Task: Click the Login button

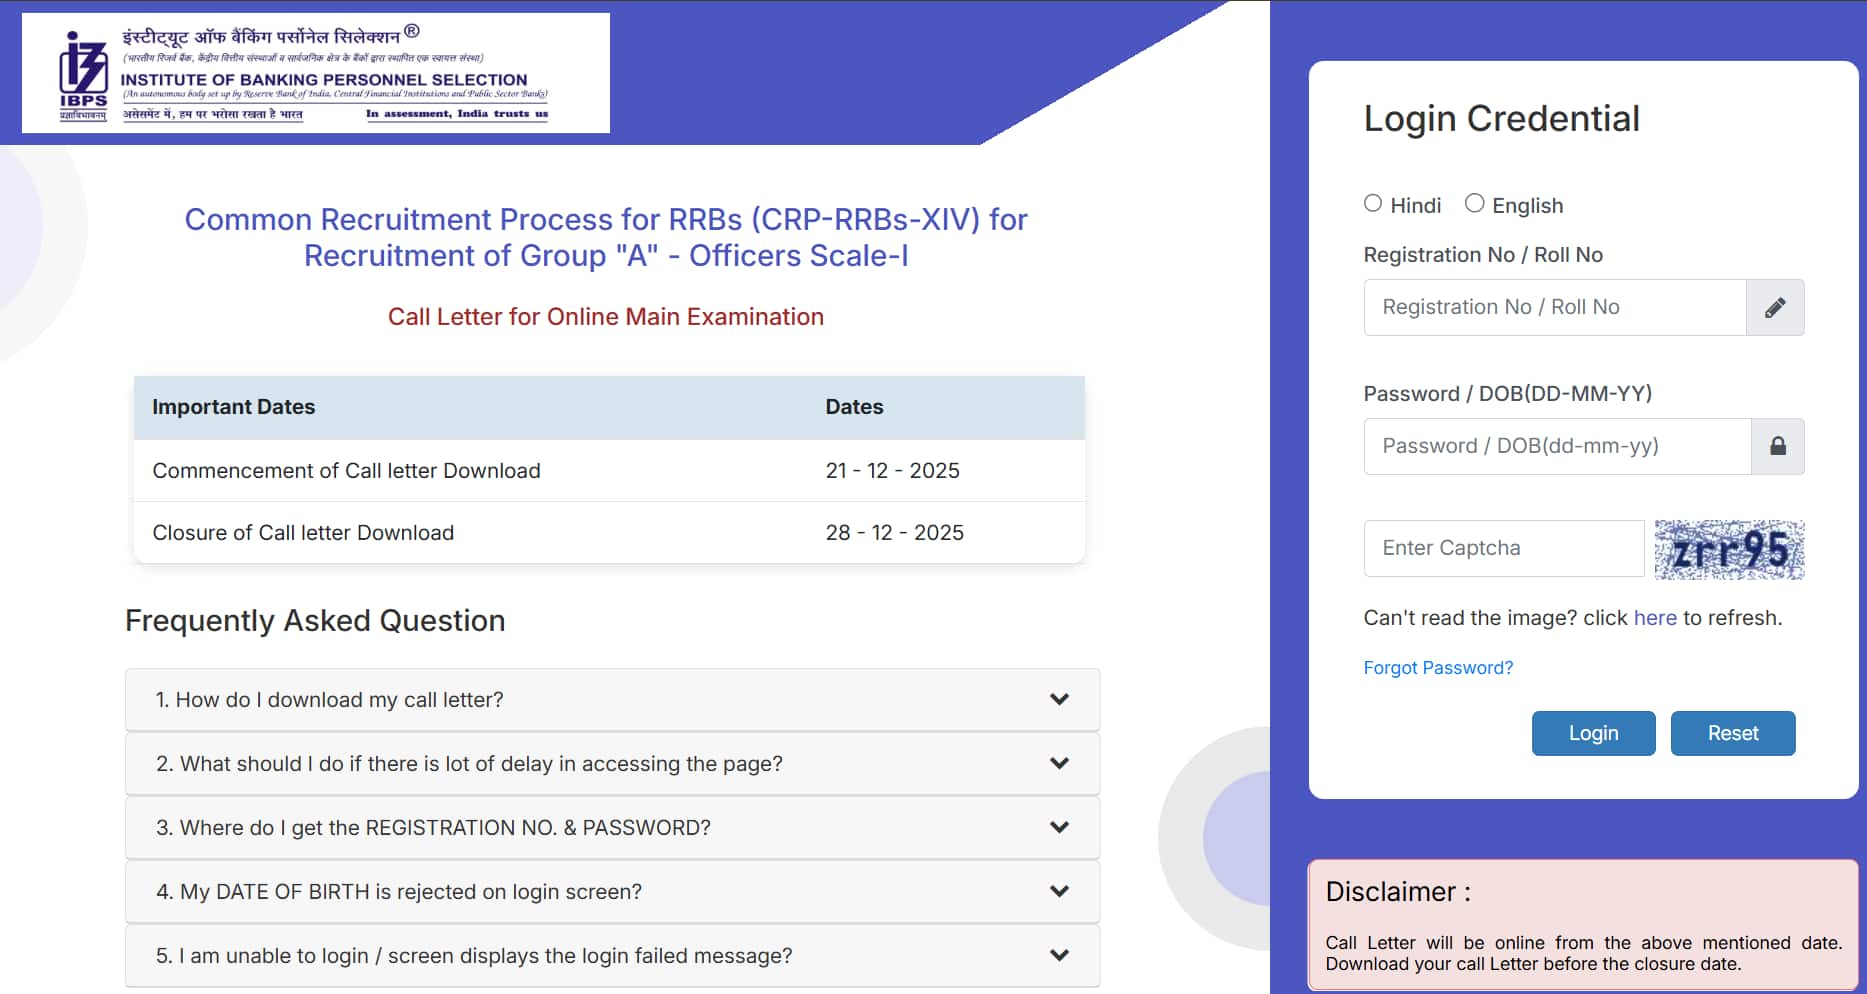Action: click(1593, 733)
